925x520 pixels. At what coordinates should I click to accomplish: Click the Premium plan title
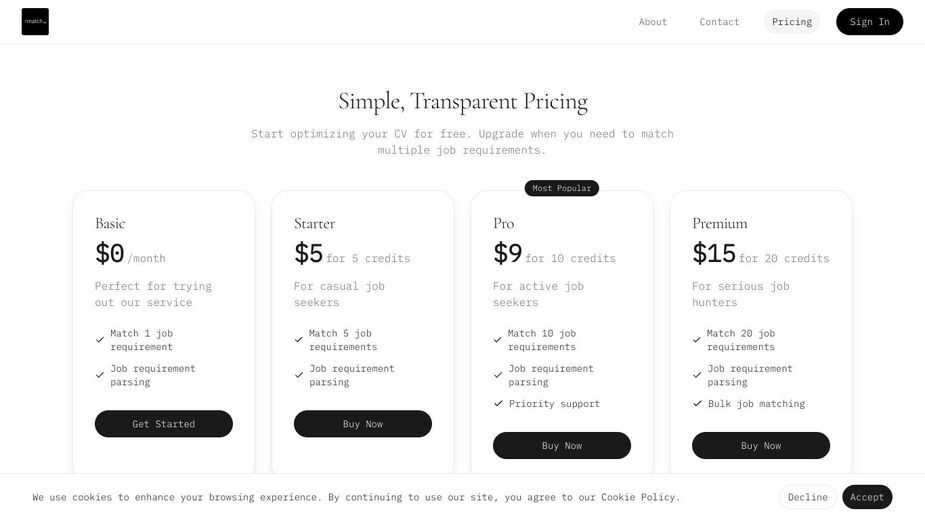(720, 224)
